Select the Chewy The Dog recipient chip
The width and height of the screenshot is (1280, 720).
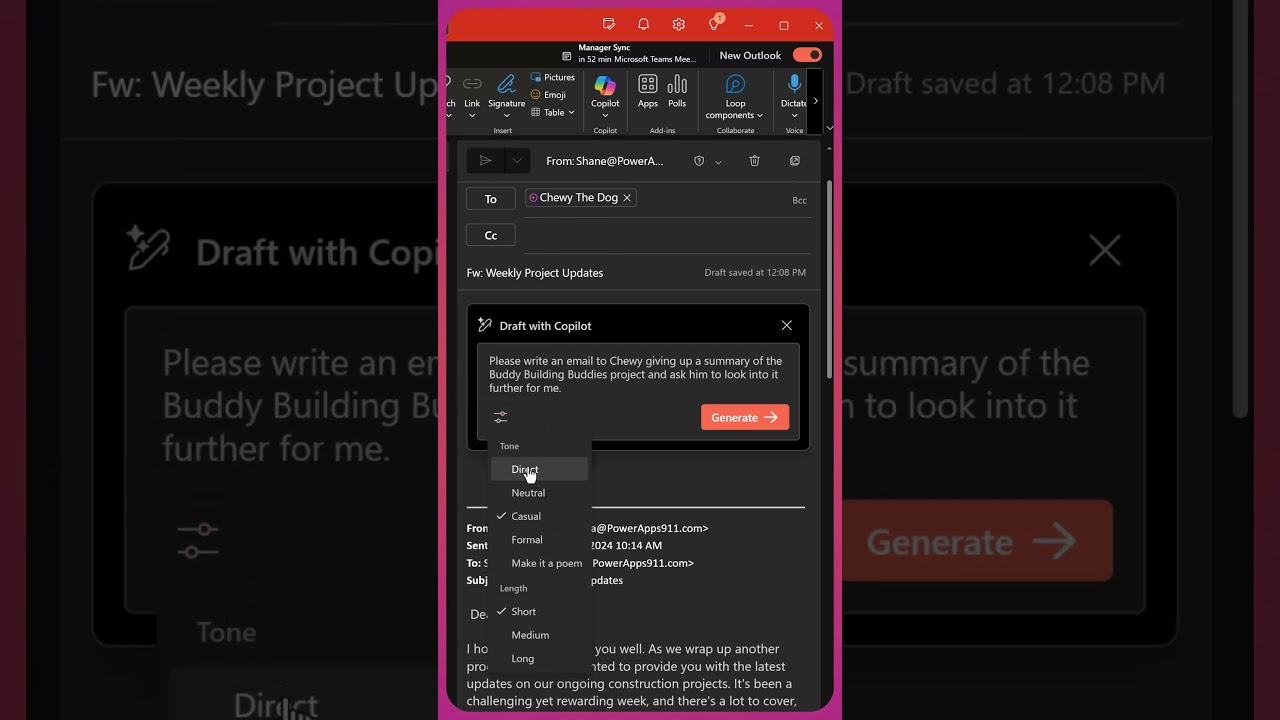coord(579,198)
